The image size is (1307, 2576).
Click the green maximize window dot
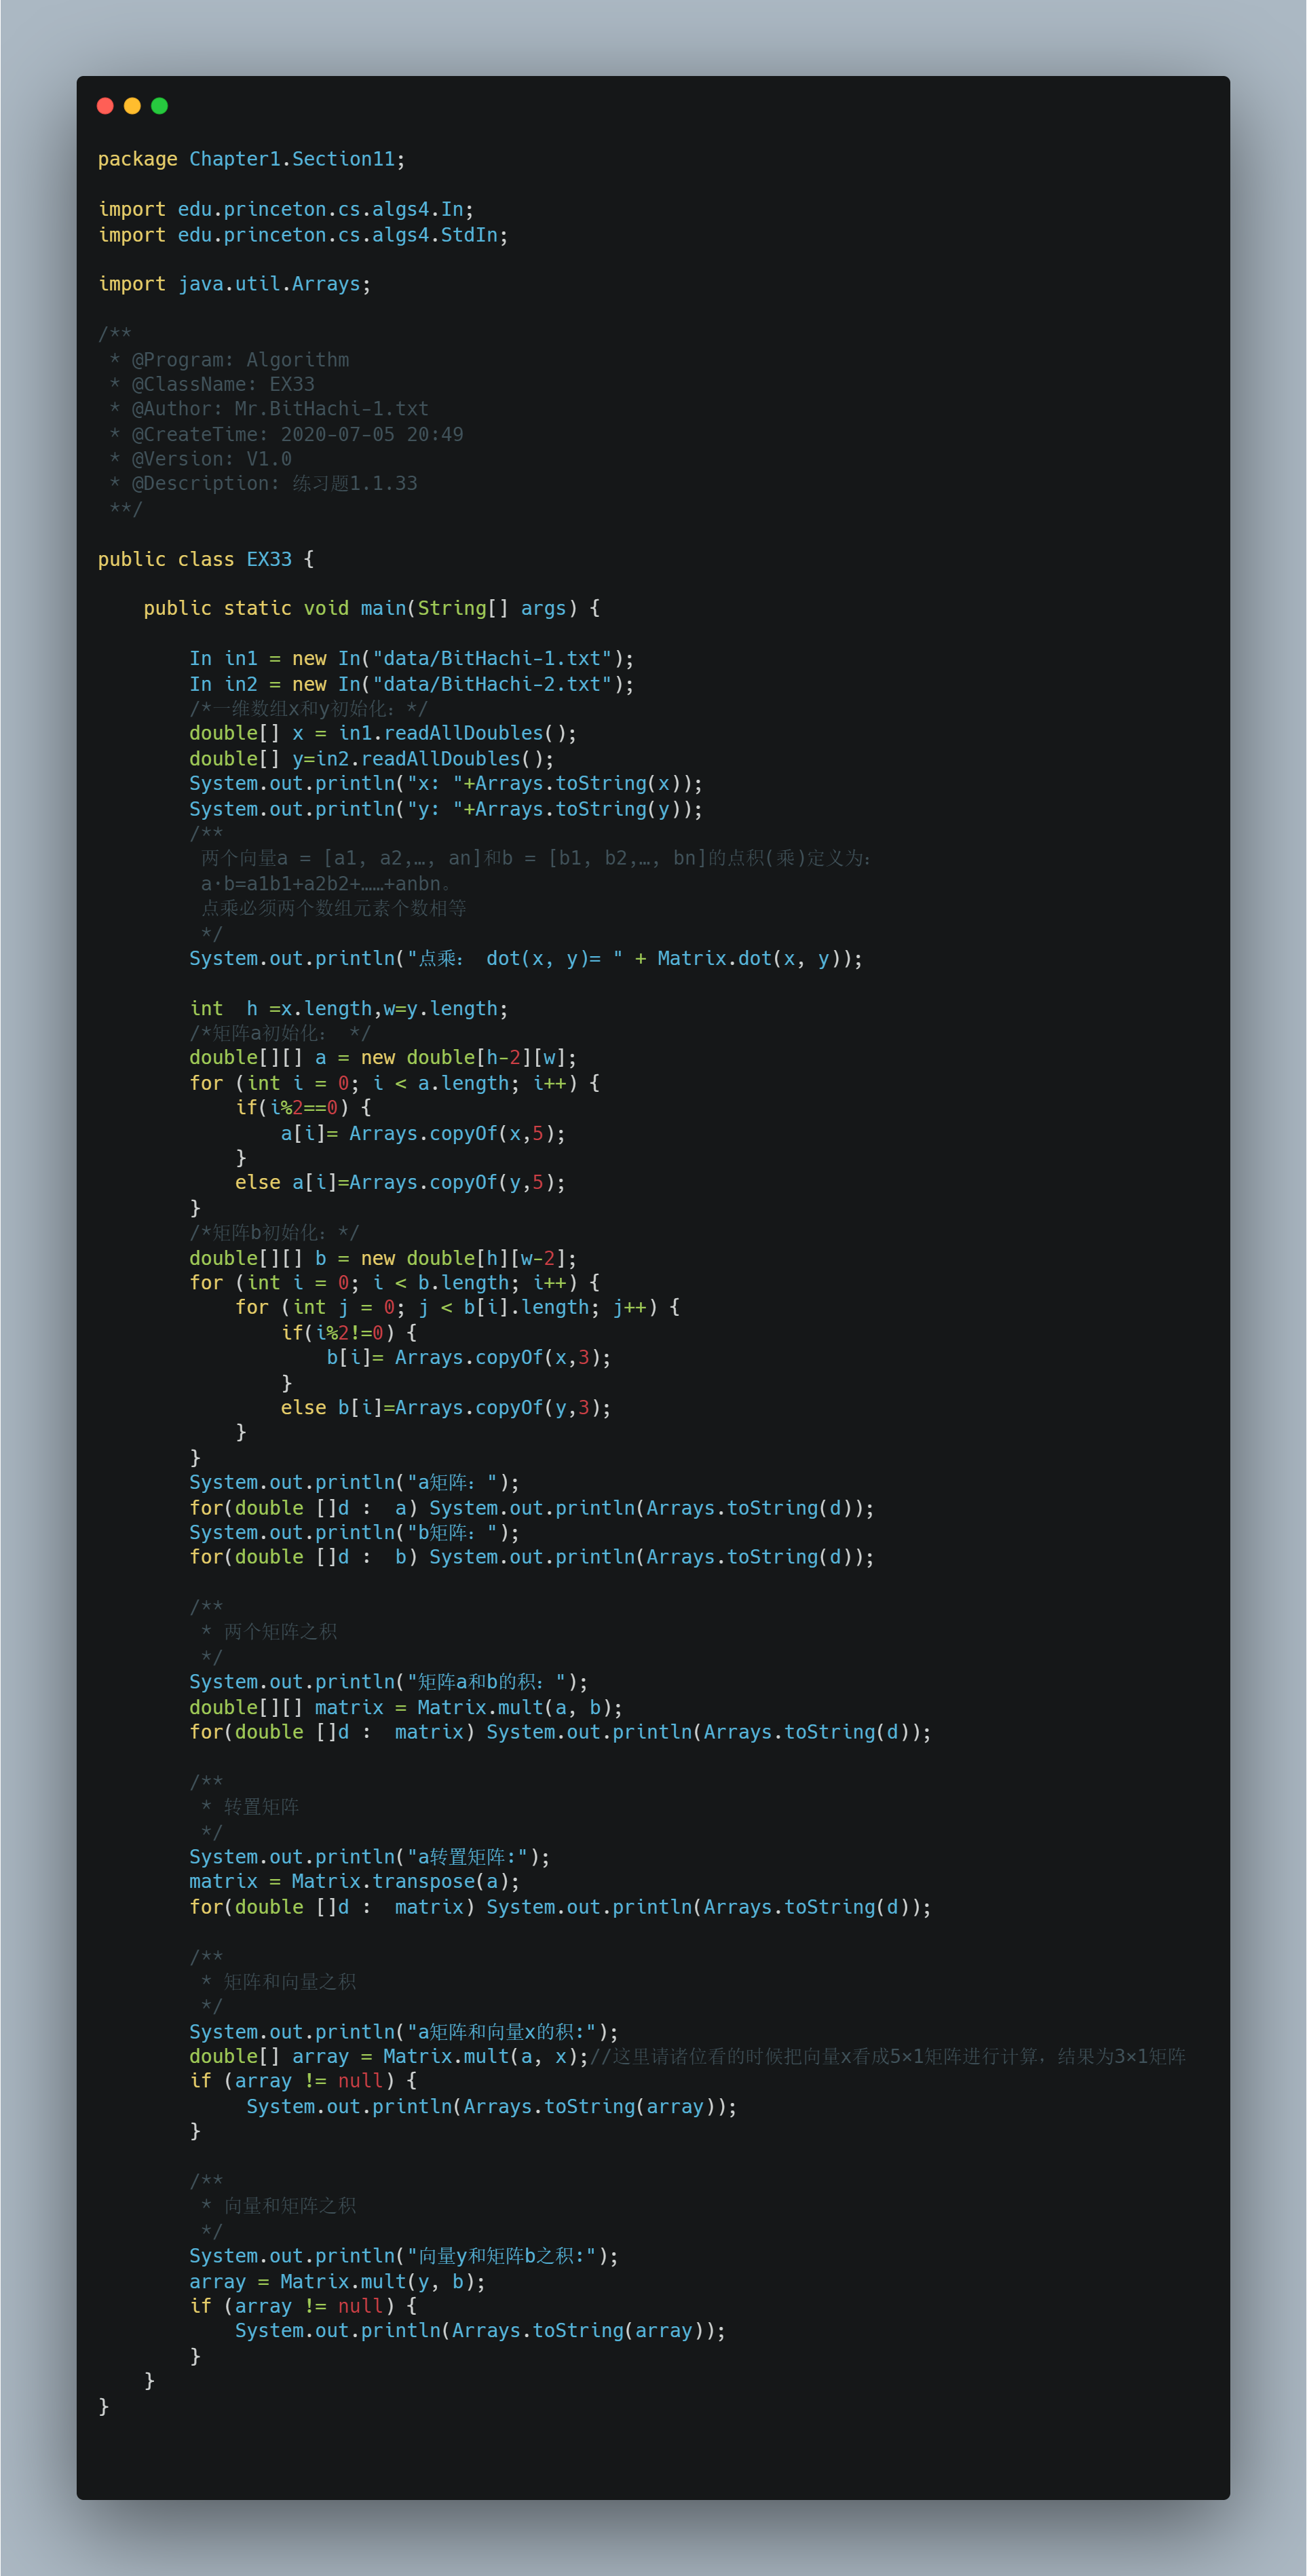159,106
